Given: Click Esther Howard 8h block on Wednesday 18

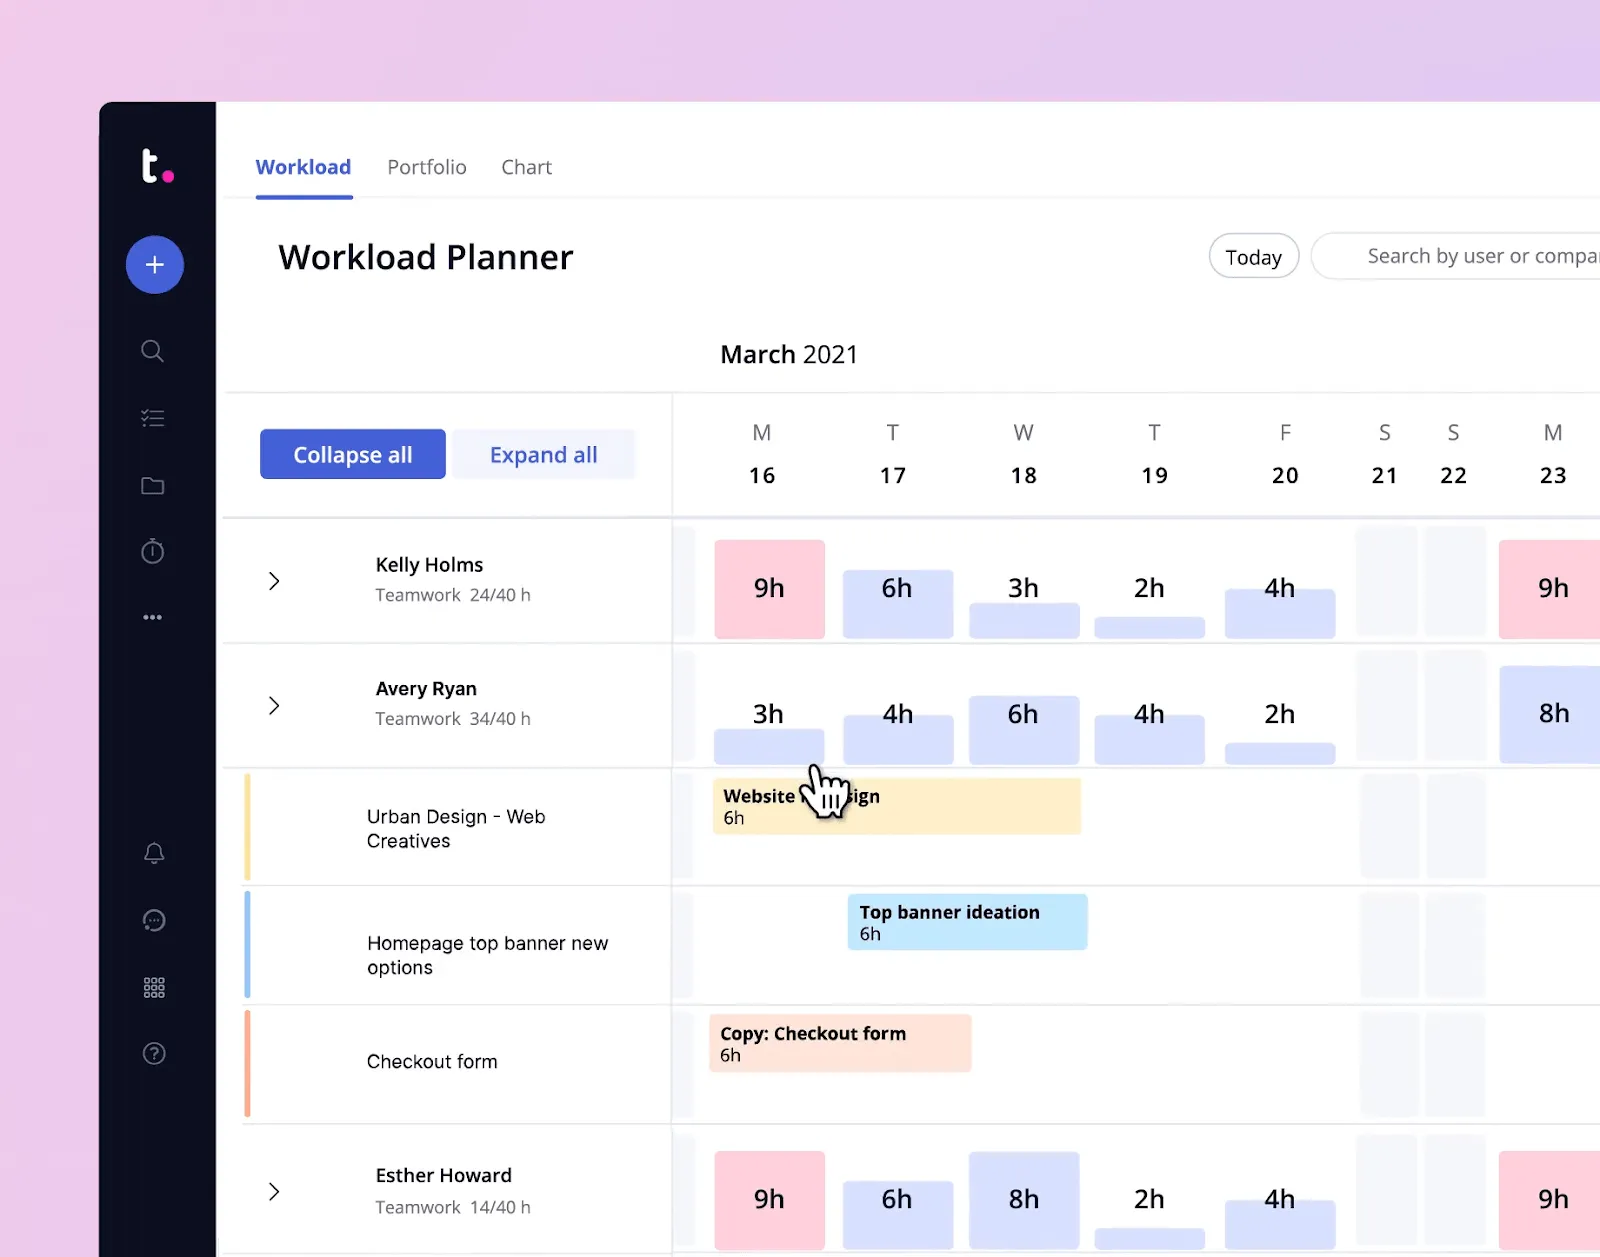Looking at the screenshot, I should tap(1024, 1201).
